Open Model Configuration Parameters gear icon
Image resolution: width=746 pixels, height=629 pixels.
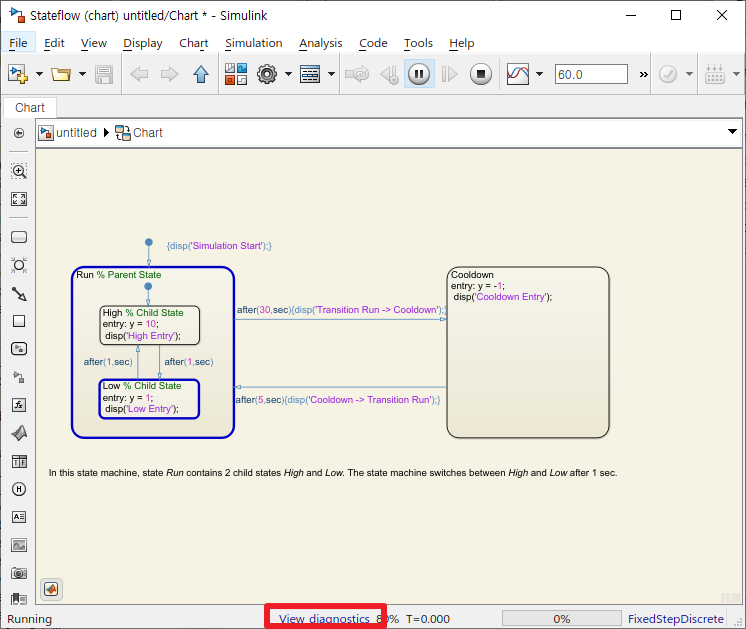267,74
